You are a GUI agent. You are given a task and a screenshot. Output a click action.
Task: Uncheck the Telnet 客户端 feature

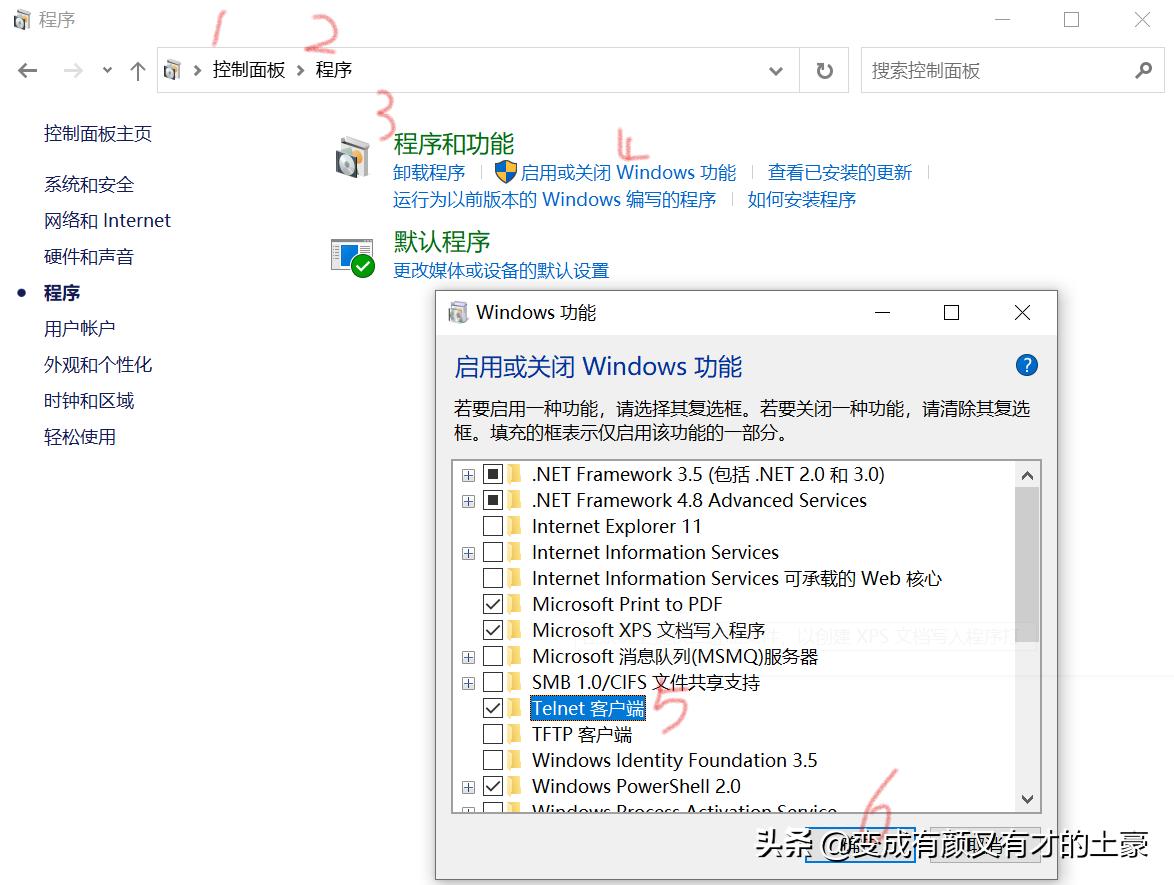pyautogui.click(x=491, y=708)
